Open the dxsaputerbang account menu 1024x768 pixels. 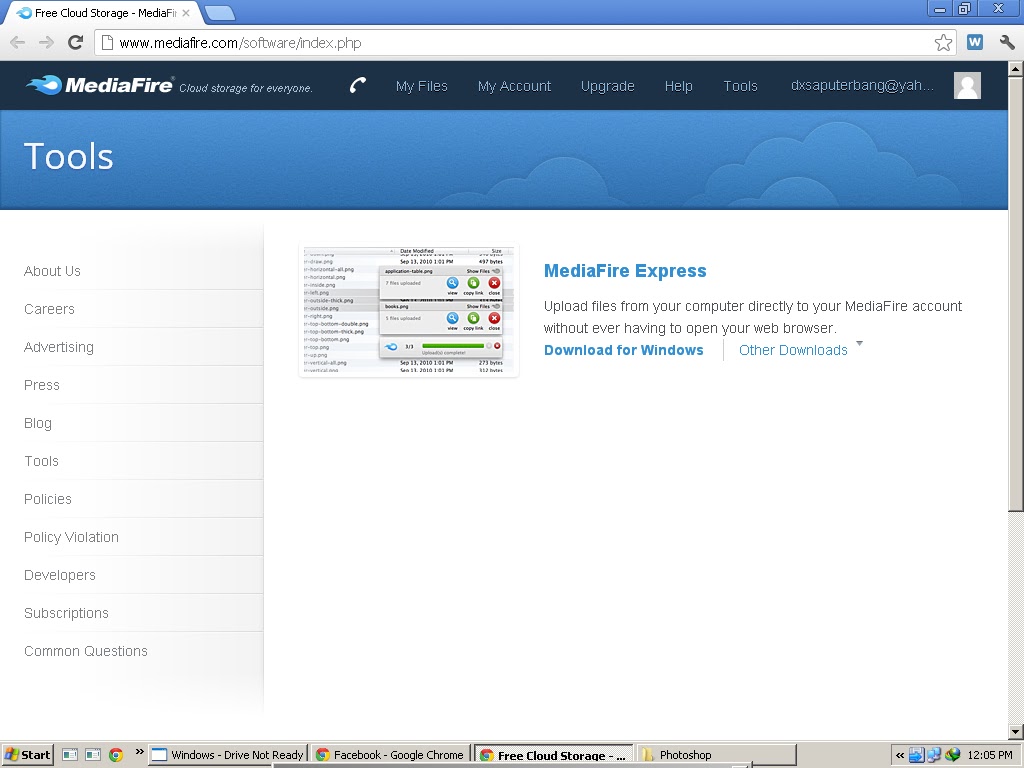(862, 86)
